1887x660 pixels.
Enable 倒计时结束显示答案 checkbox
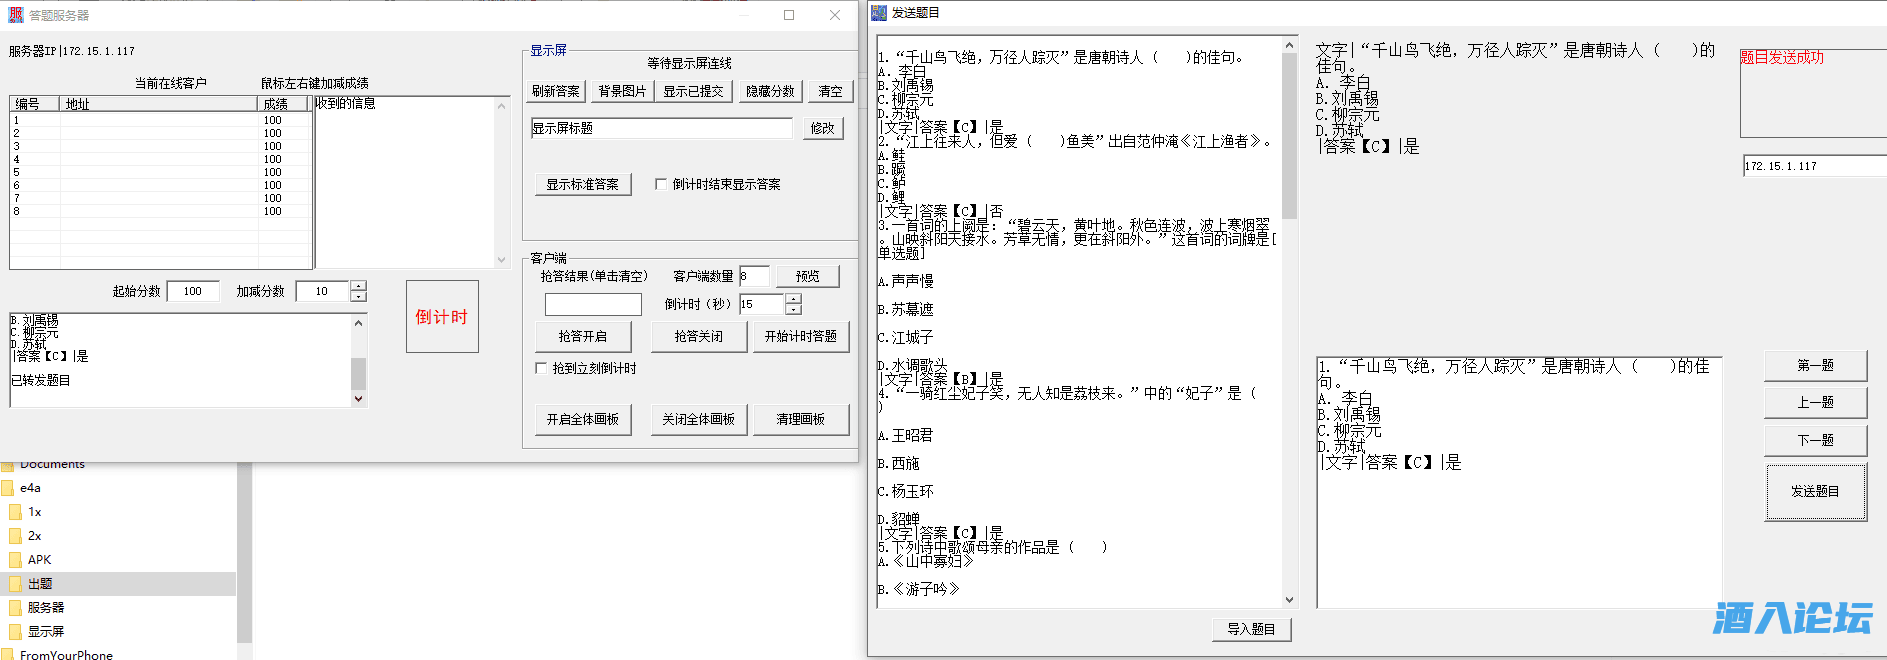pyautogui.click(x=661, y=184)
